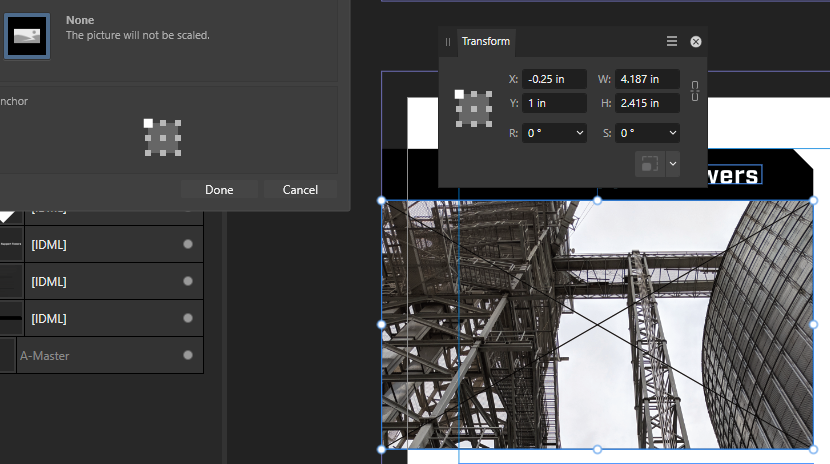Viewport: 830px width, 464px height.
Task: Close the Transform panel
Action: (696, 42)
